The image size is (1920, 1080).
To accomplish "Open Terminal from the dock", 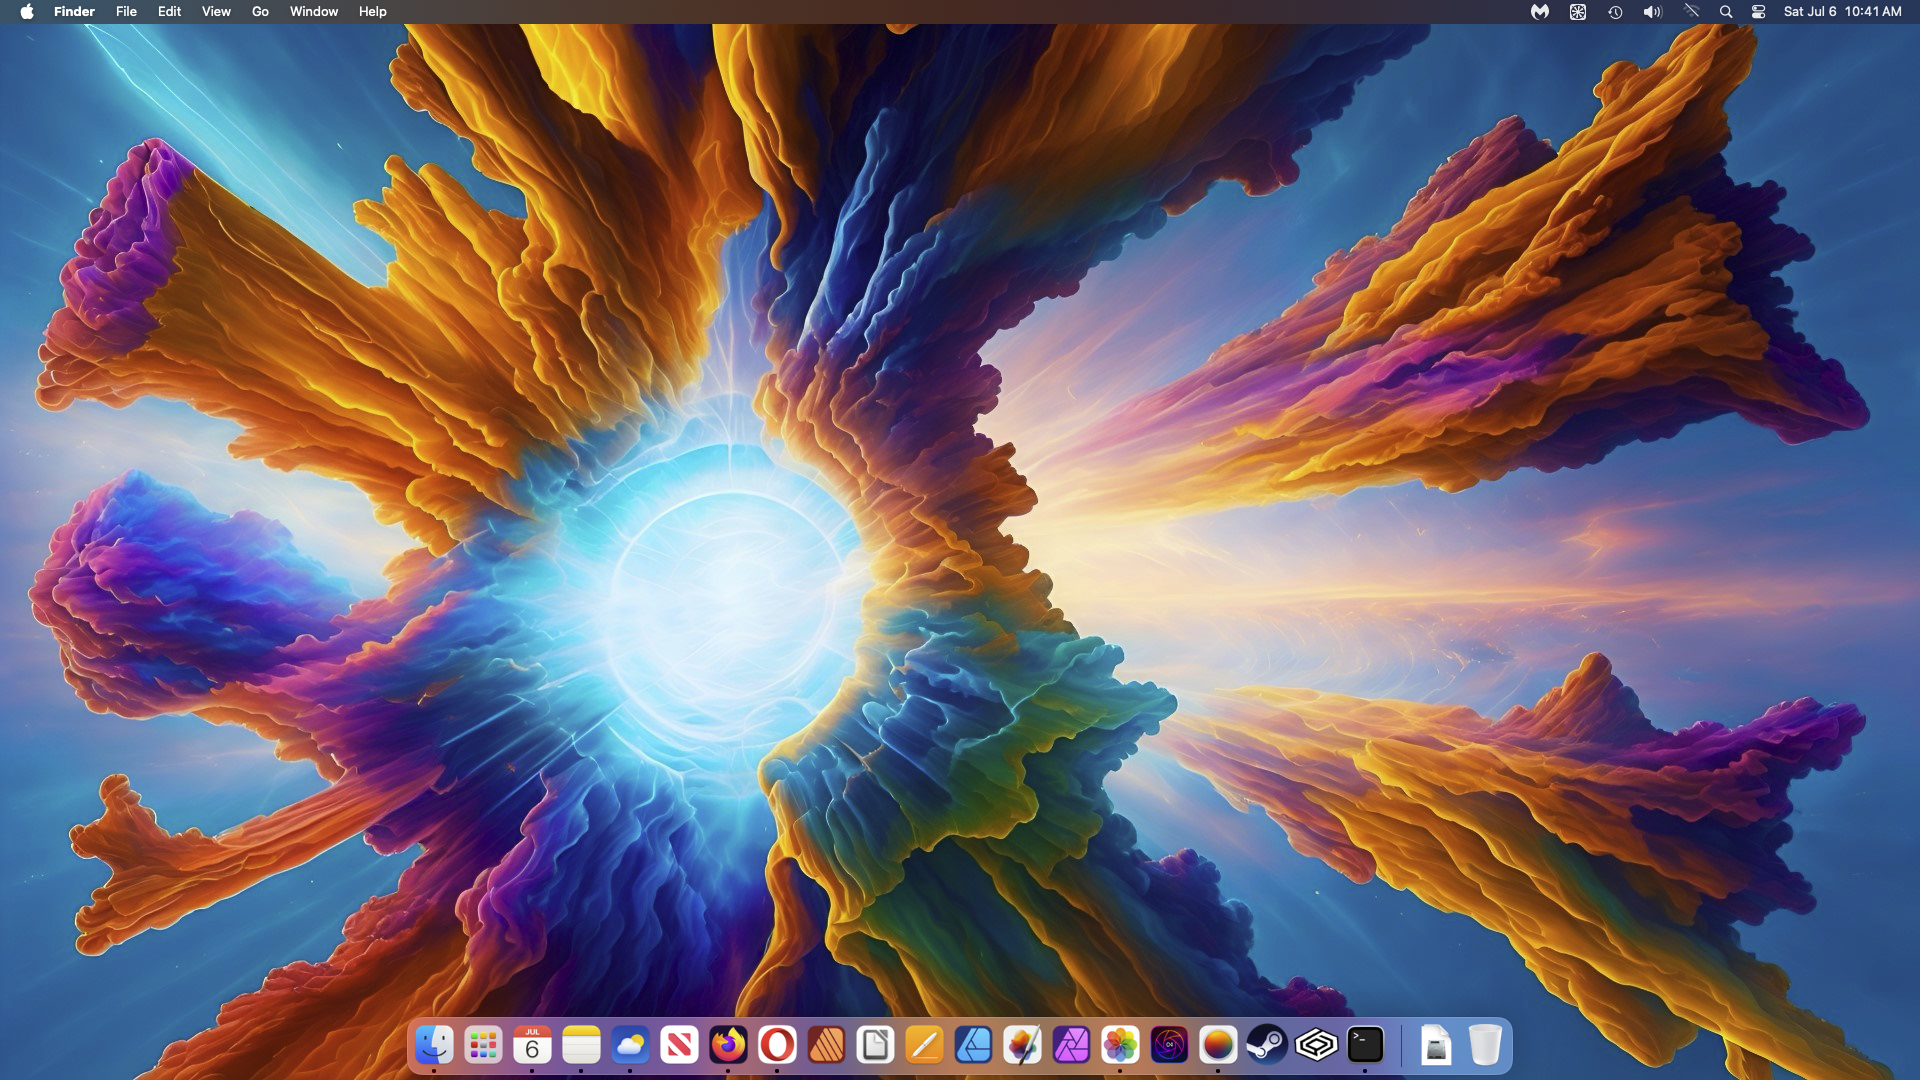I will point(1365,1045).
